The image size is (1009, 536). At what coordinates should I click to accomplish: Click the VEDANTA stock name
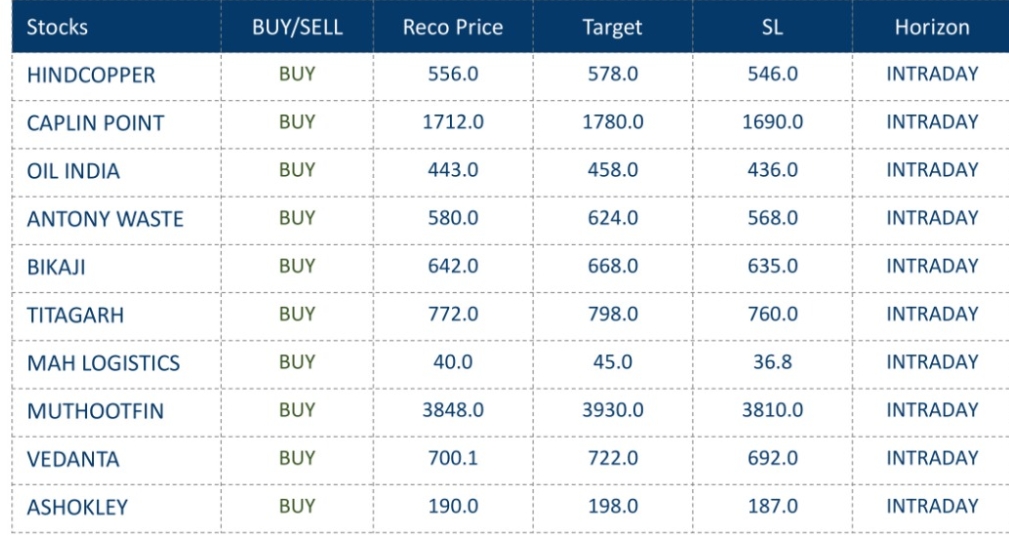(x=73, y=459)
